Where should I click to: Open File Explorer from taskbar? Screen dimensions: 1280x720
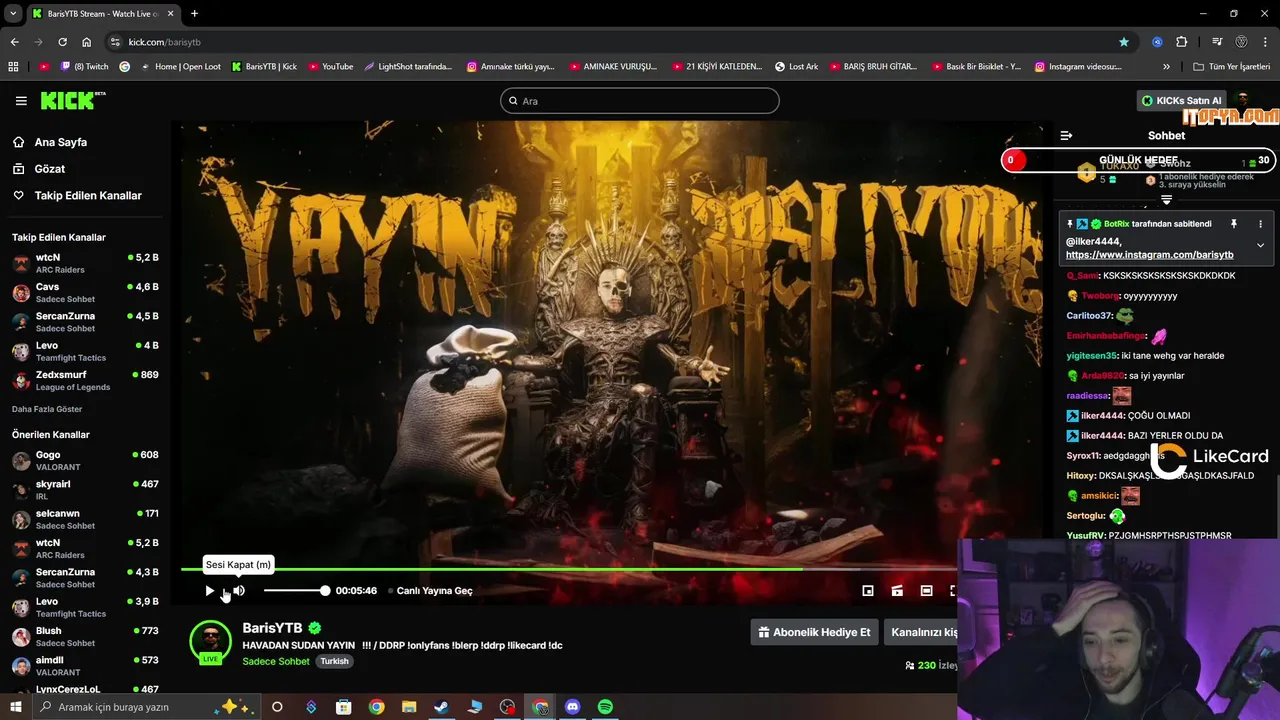pos(408,707)
